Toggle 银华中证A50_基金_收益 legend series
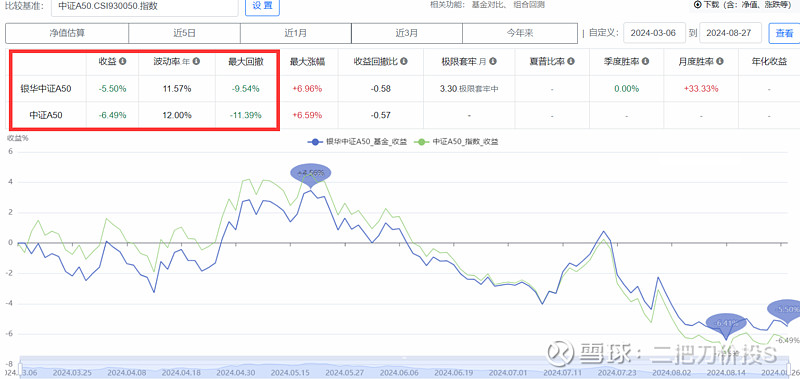The width and height of the screenshot is (800, 379). click(358, 142)
